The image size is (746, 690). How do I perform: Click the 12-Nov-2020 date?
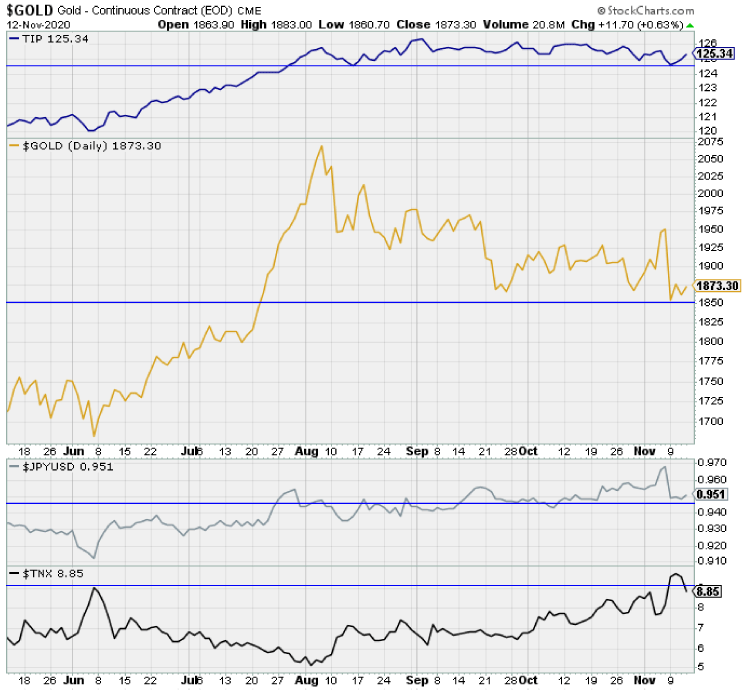point(38,25)
